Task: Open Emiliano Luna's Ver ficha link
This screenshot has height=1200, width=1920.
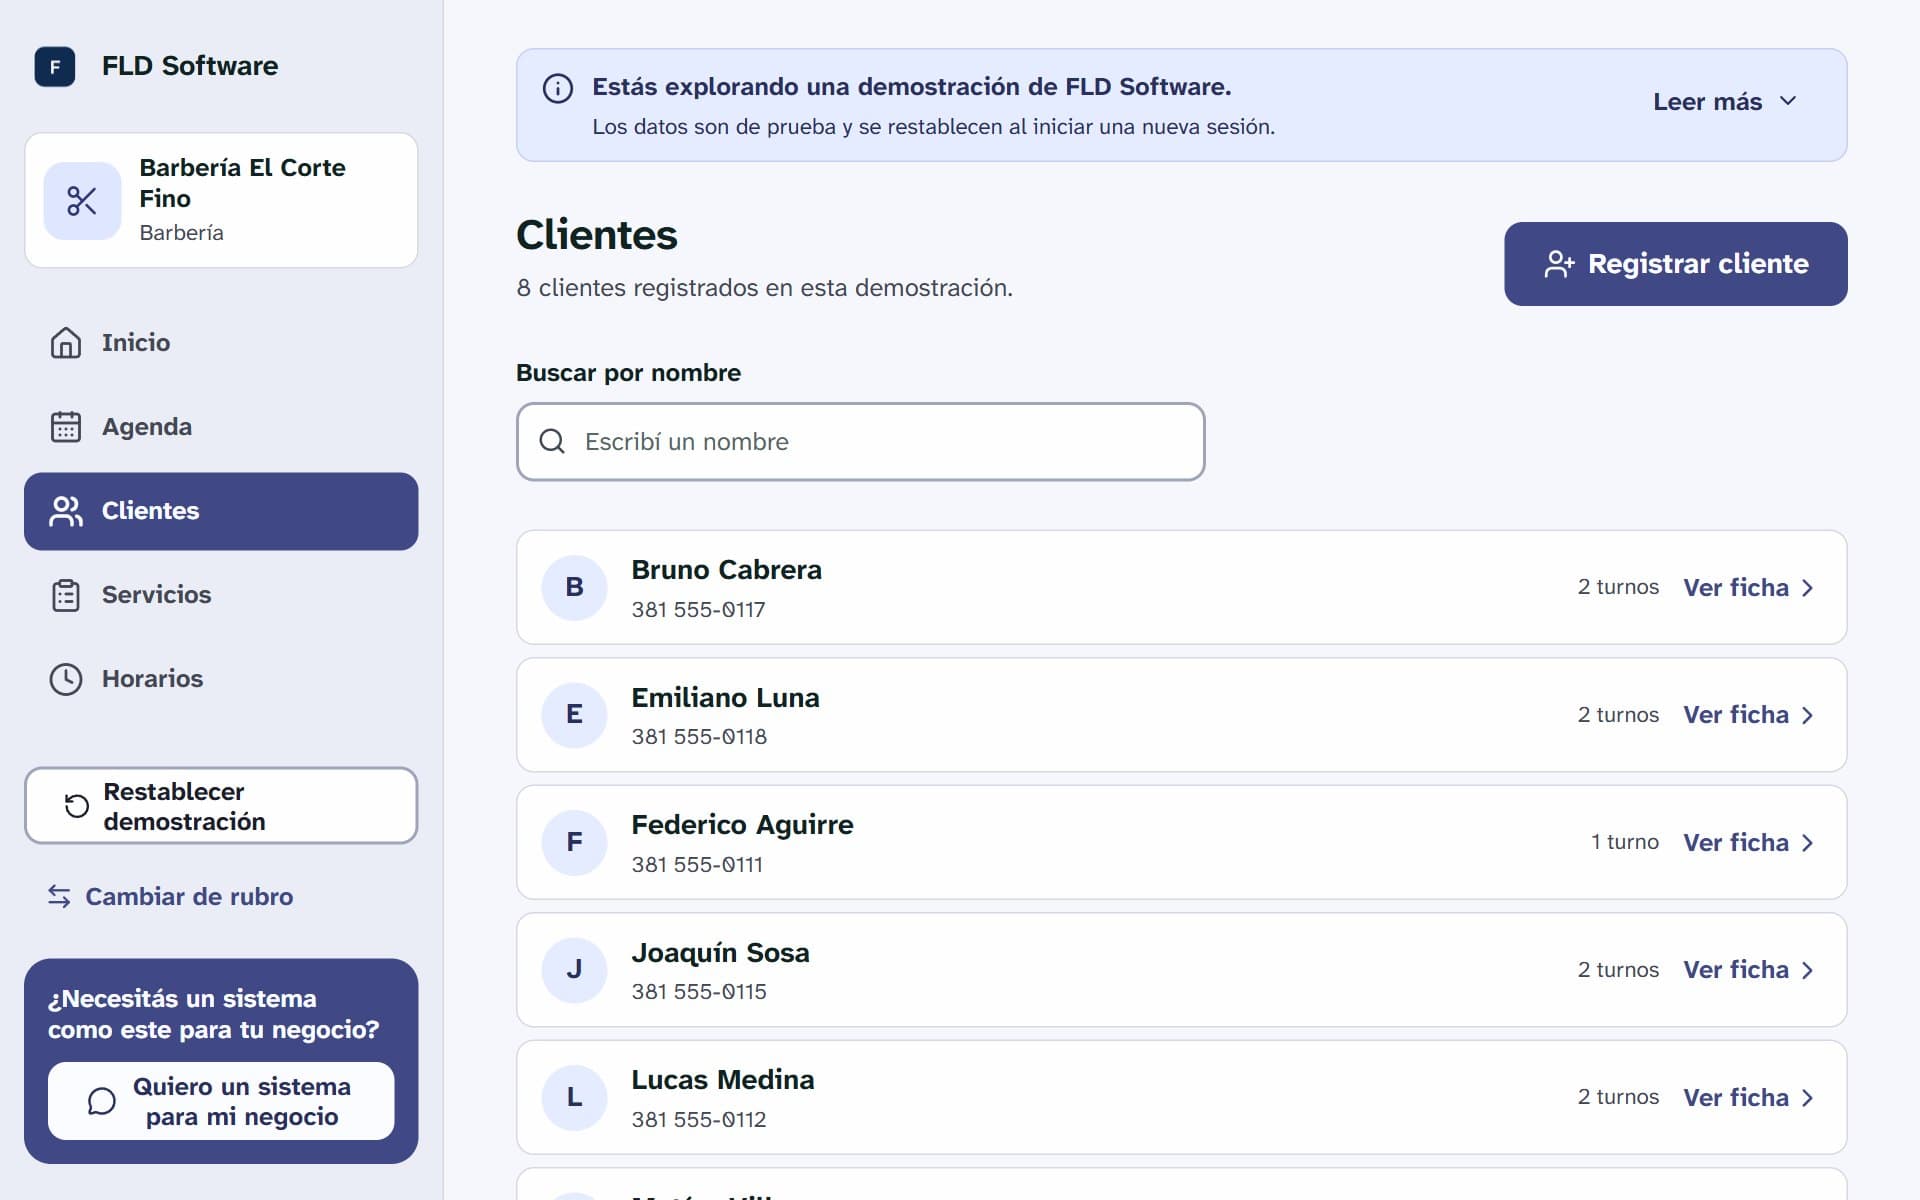Action: point(1748,714)
